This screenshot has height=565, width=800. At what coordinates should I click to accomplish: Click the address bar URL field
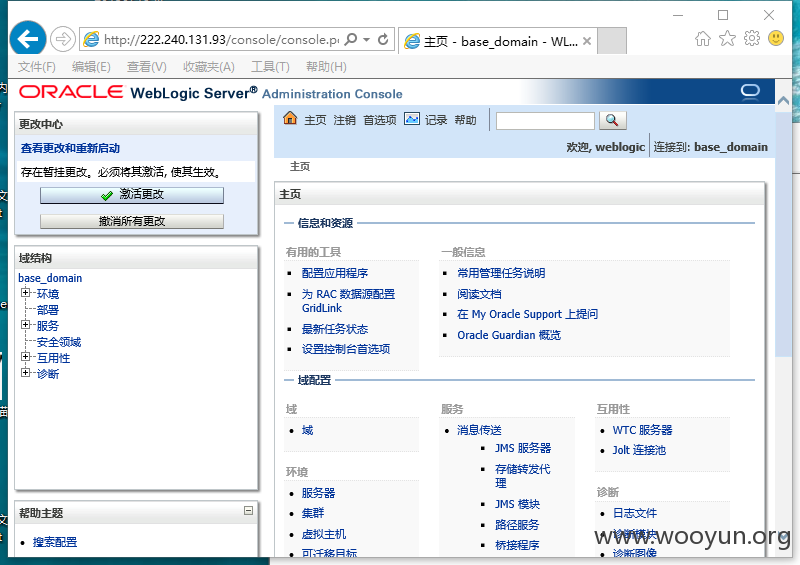click(221, 40)
